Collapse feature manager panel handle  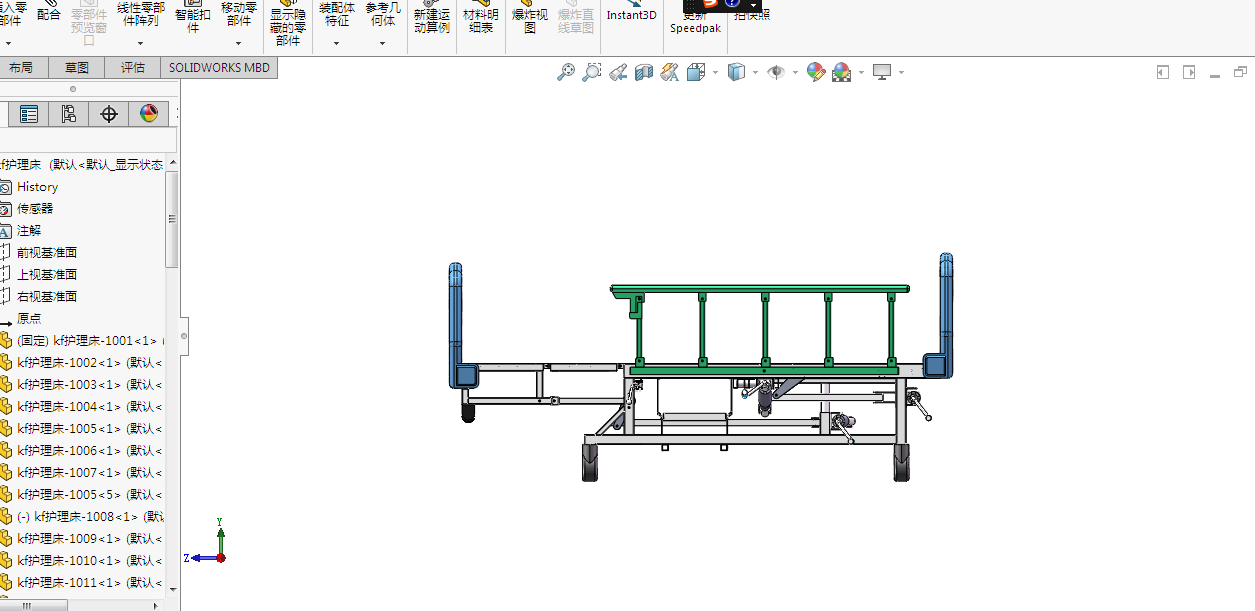point(184,336)
